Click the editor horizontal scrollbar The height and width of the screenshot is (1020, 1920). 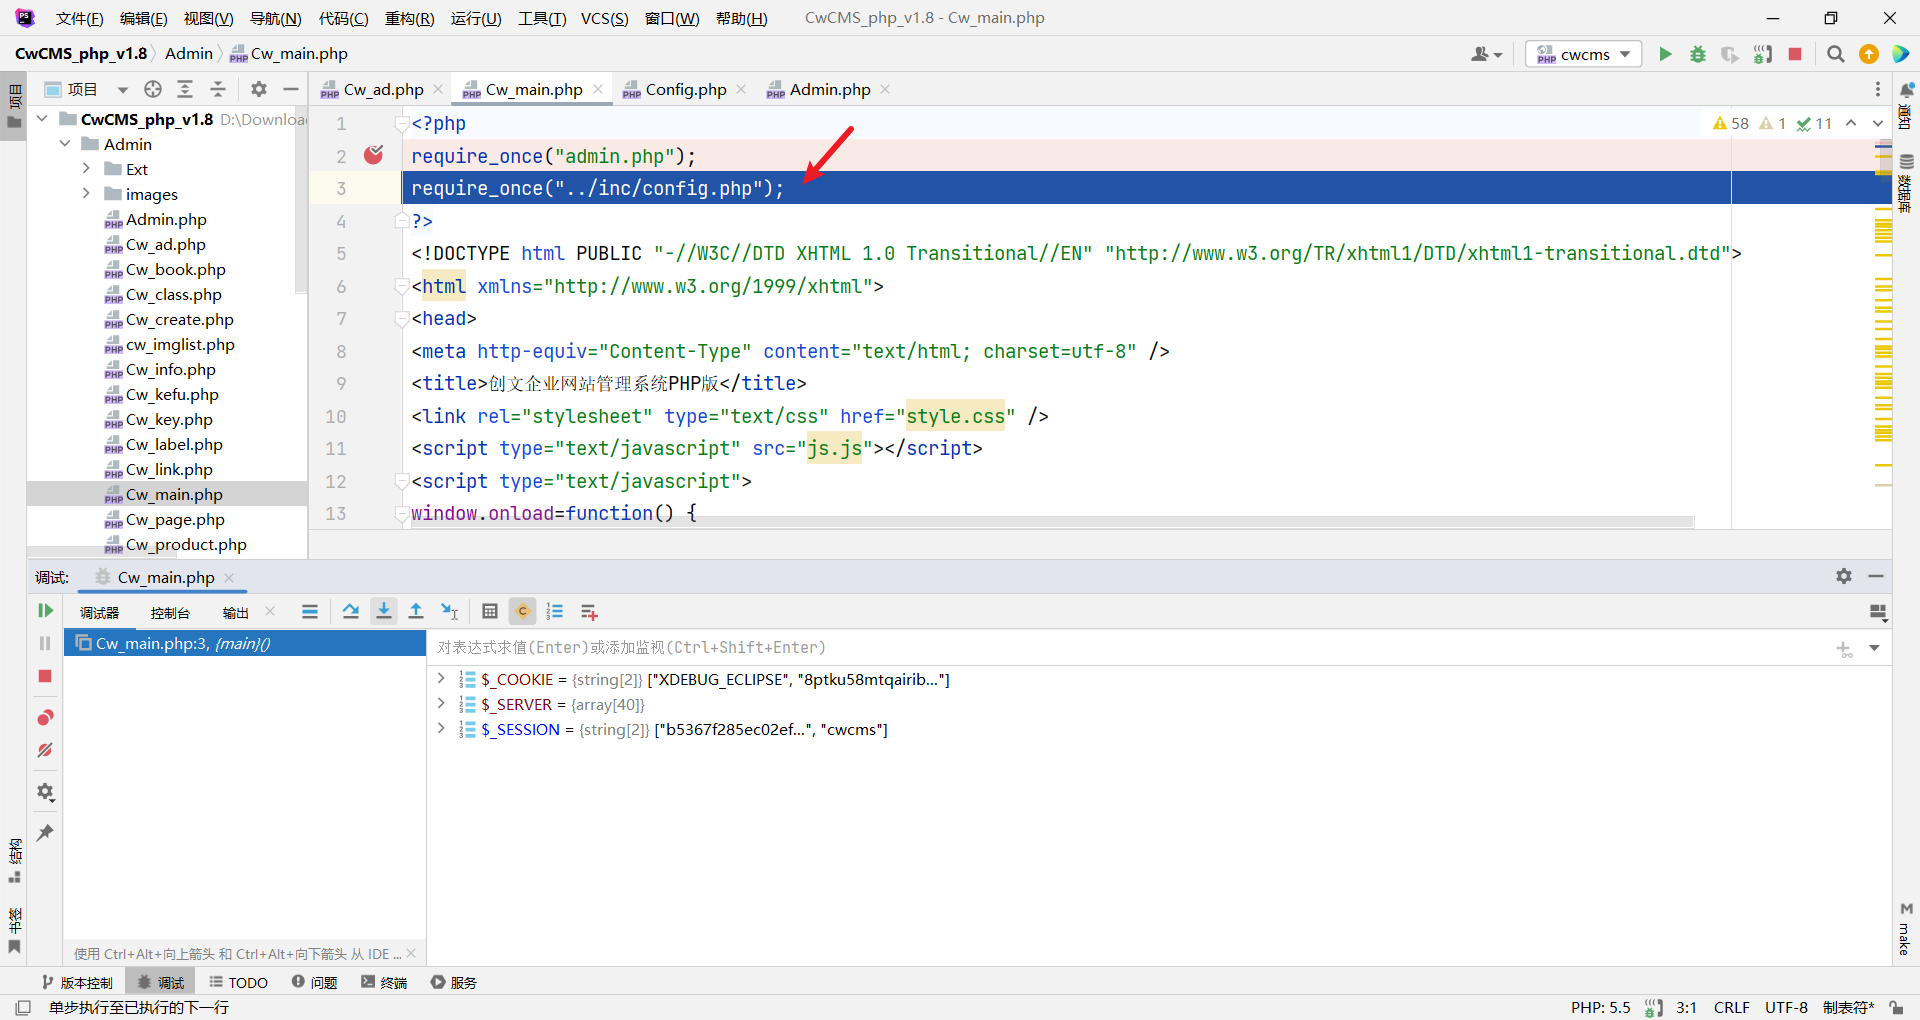pos(1050,522)
